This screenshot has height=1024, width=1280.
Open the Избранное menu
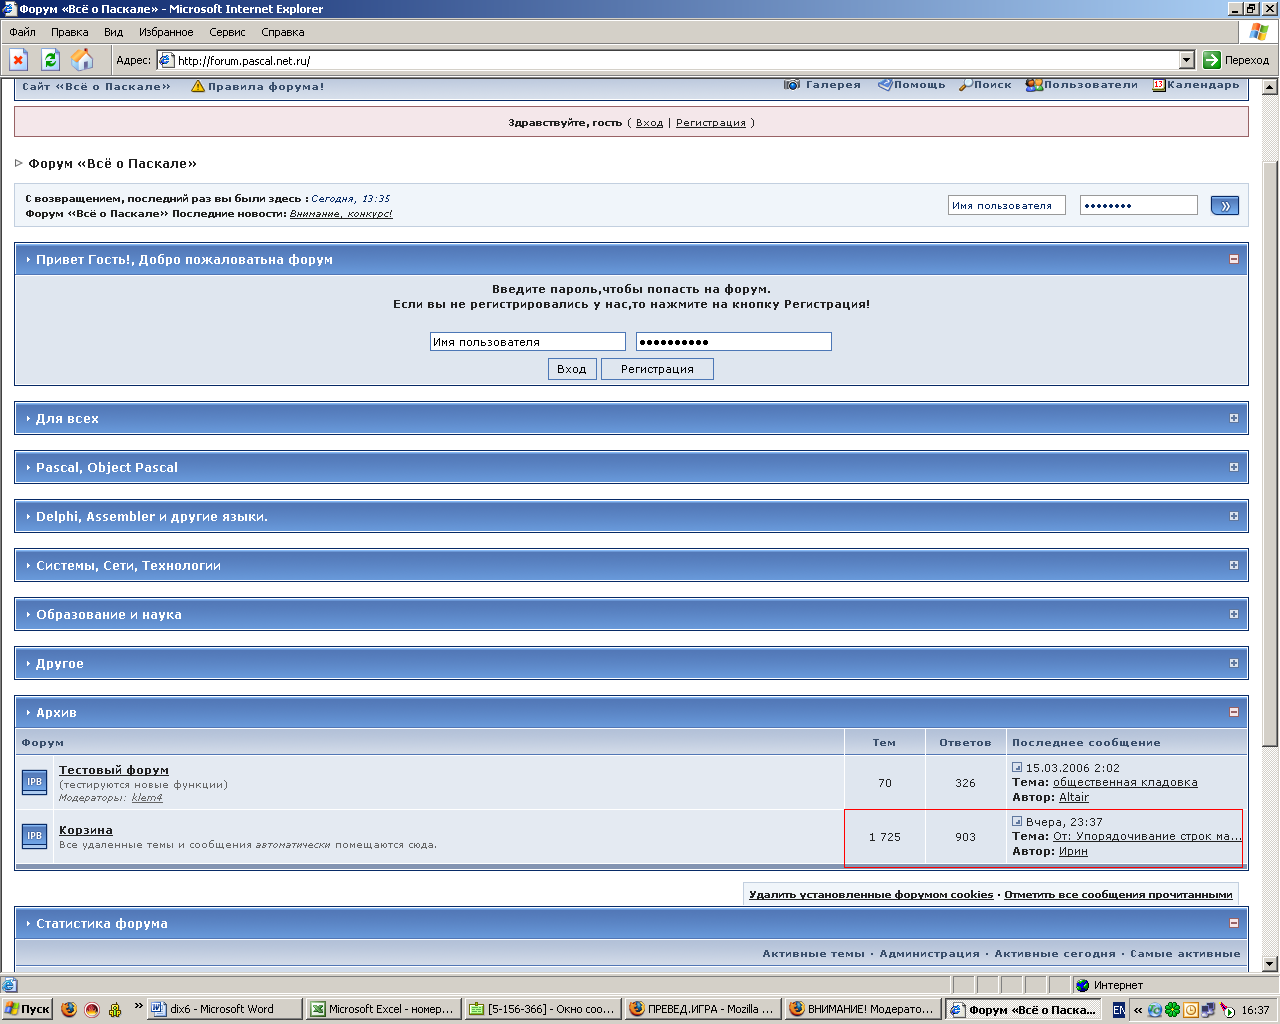(x=166, y=32)
